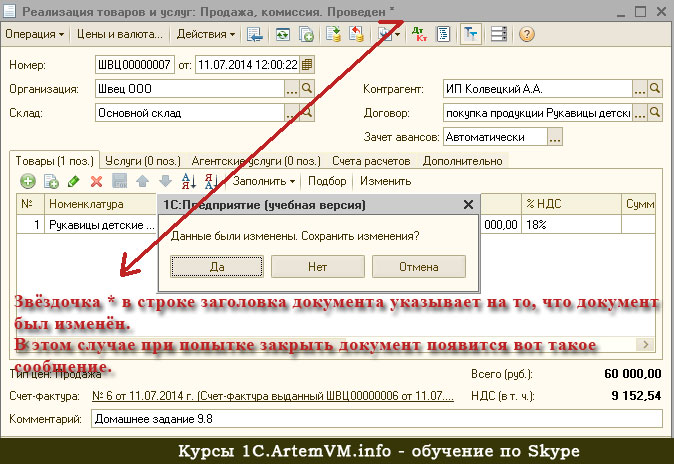Click the document with red arrow icon
The height and width of the screenshot is (464, 674).
pos(356,34)
